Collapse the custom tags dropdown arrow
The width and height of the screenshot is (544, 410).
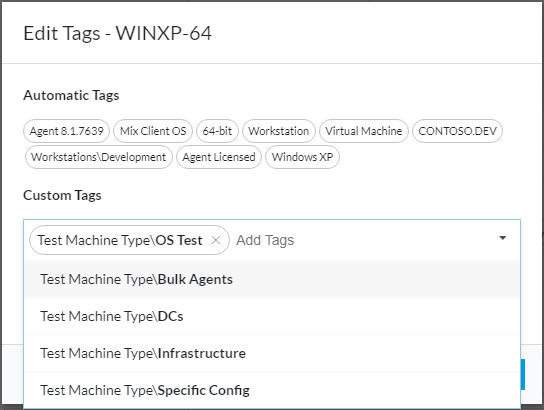point(502,238)
